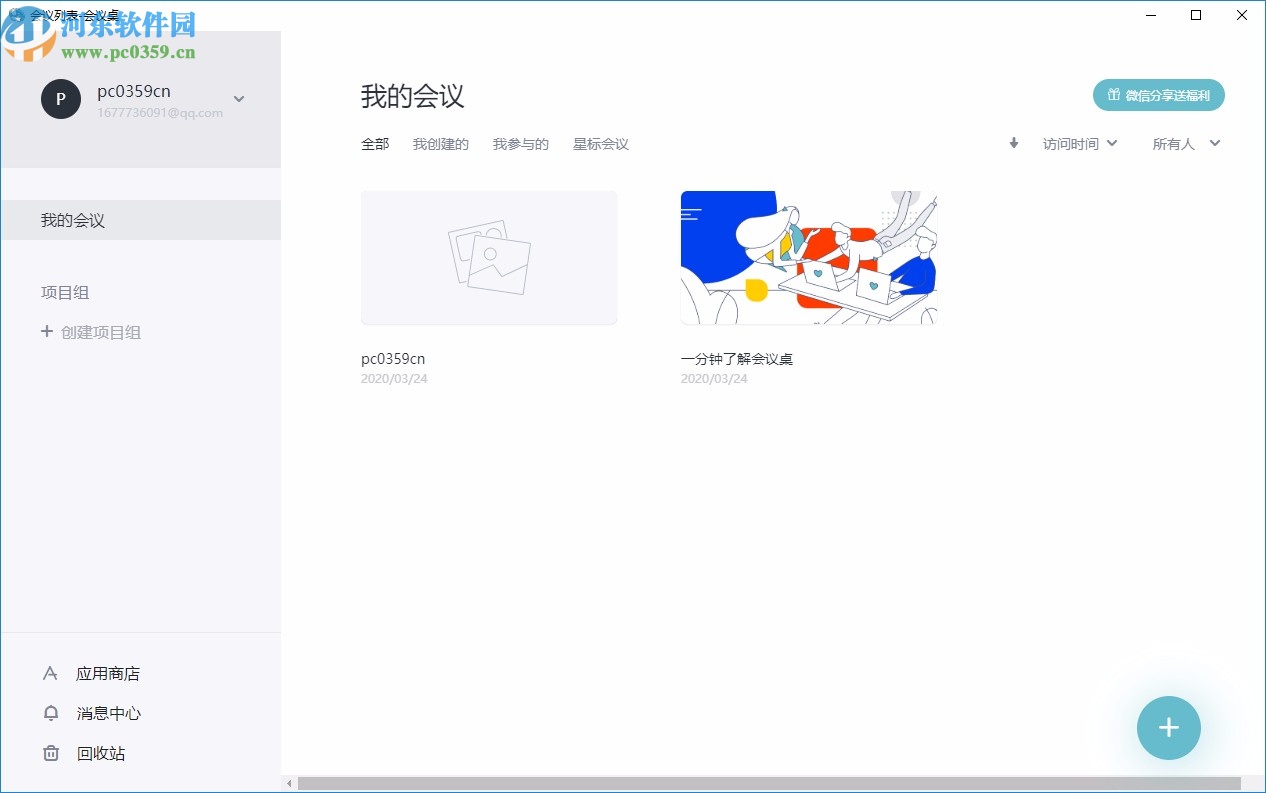Screen dimensions: 1266x793
Task: Open 应用商店 via the A icon
Action: (51, 673)
